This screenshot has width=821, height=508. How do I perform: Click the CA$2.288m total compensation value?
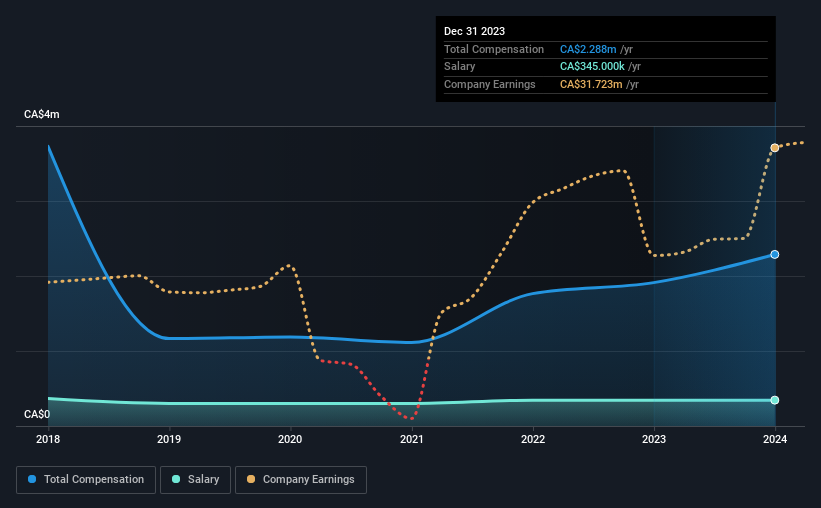click(588, 49)
